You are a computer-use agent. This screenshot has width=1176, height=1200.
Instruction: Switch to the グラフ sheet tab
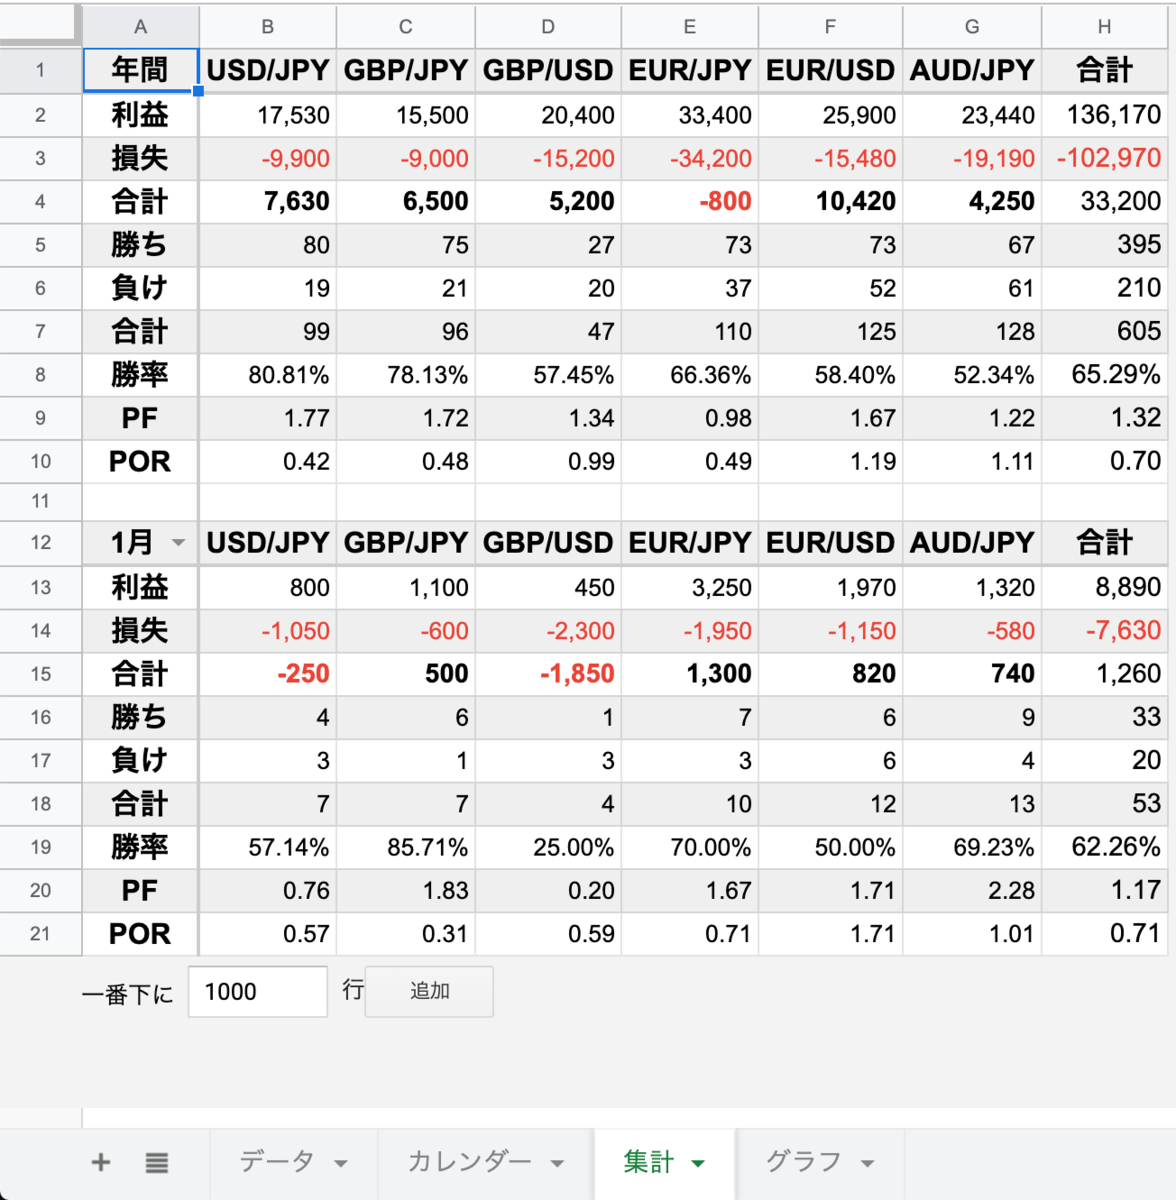click(820, 1162)
